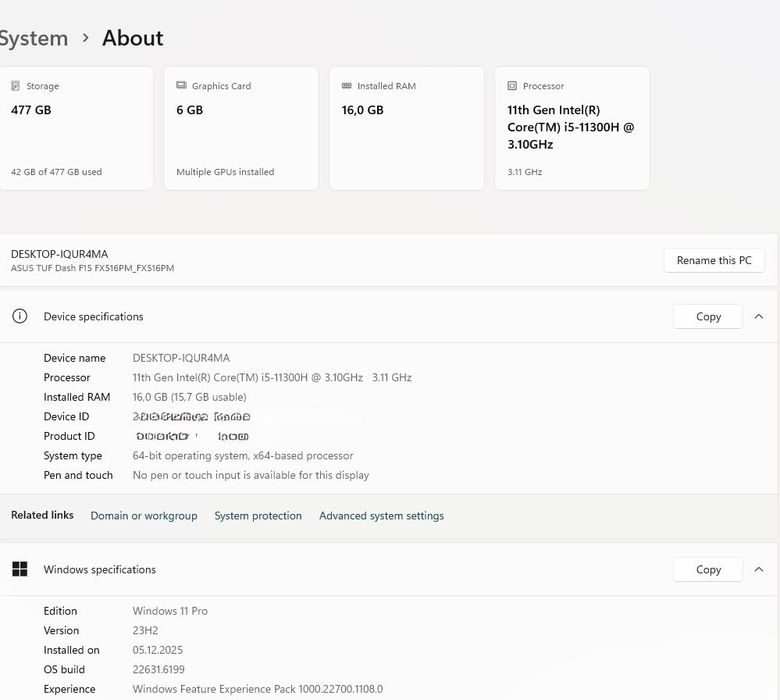Copy the Windows specifications
Image resolution: width=780 pixels, height=700 pixels.
(x=708, y=569)
